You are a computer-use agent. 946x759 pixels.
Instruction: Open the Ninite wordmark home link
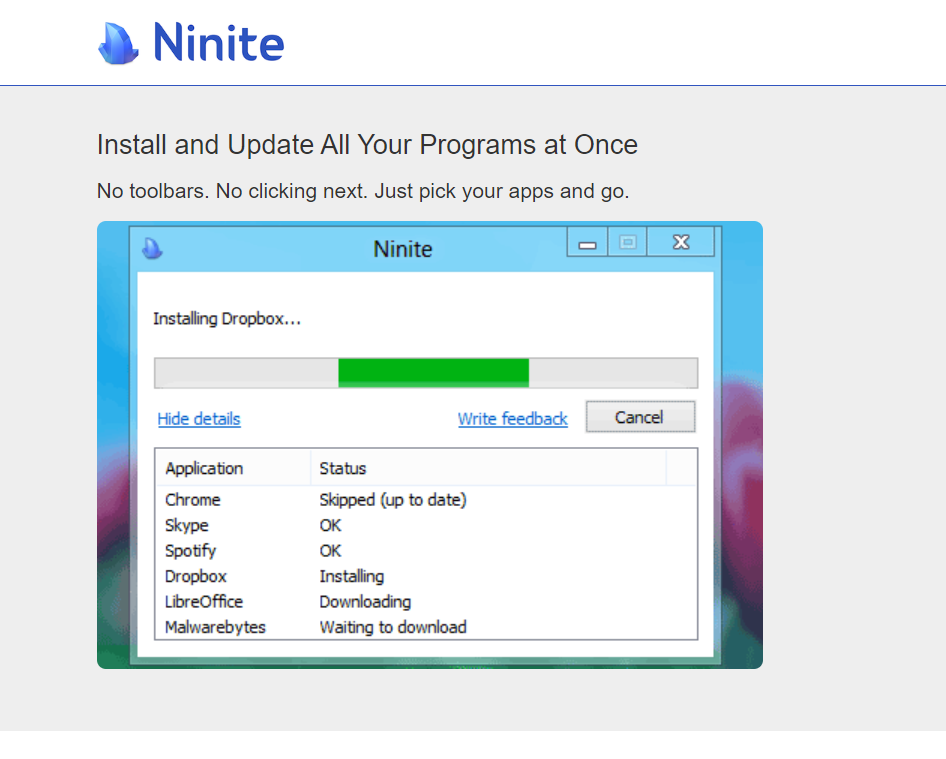point(218,42)
